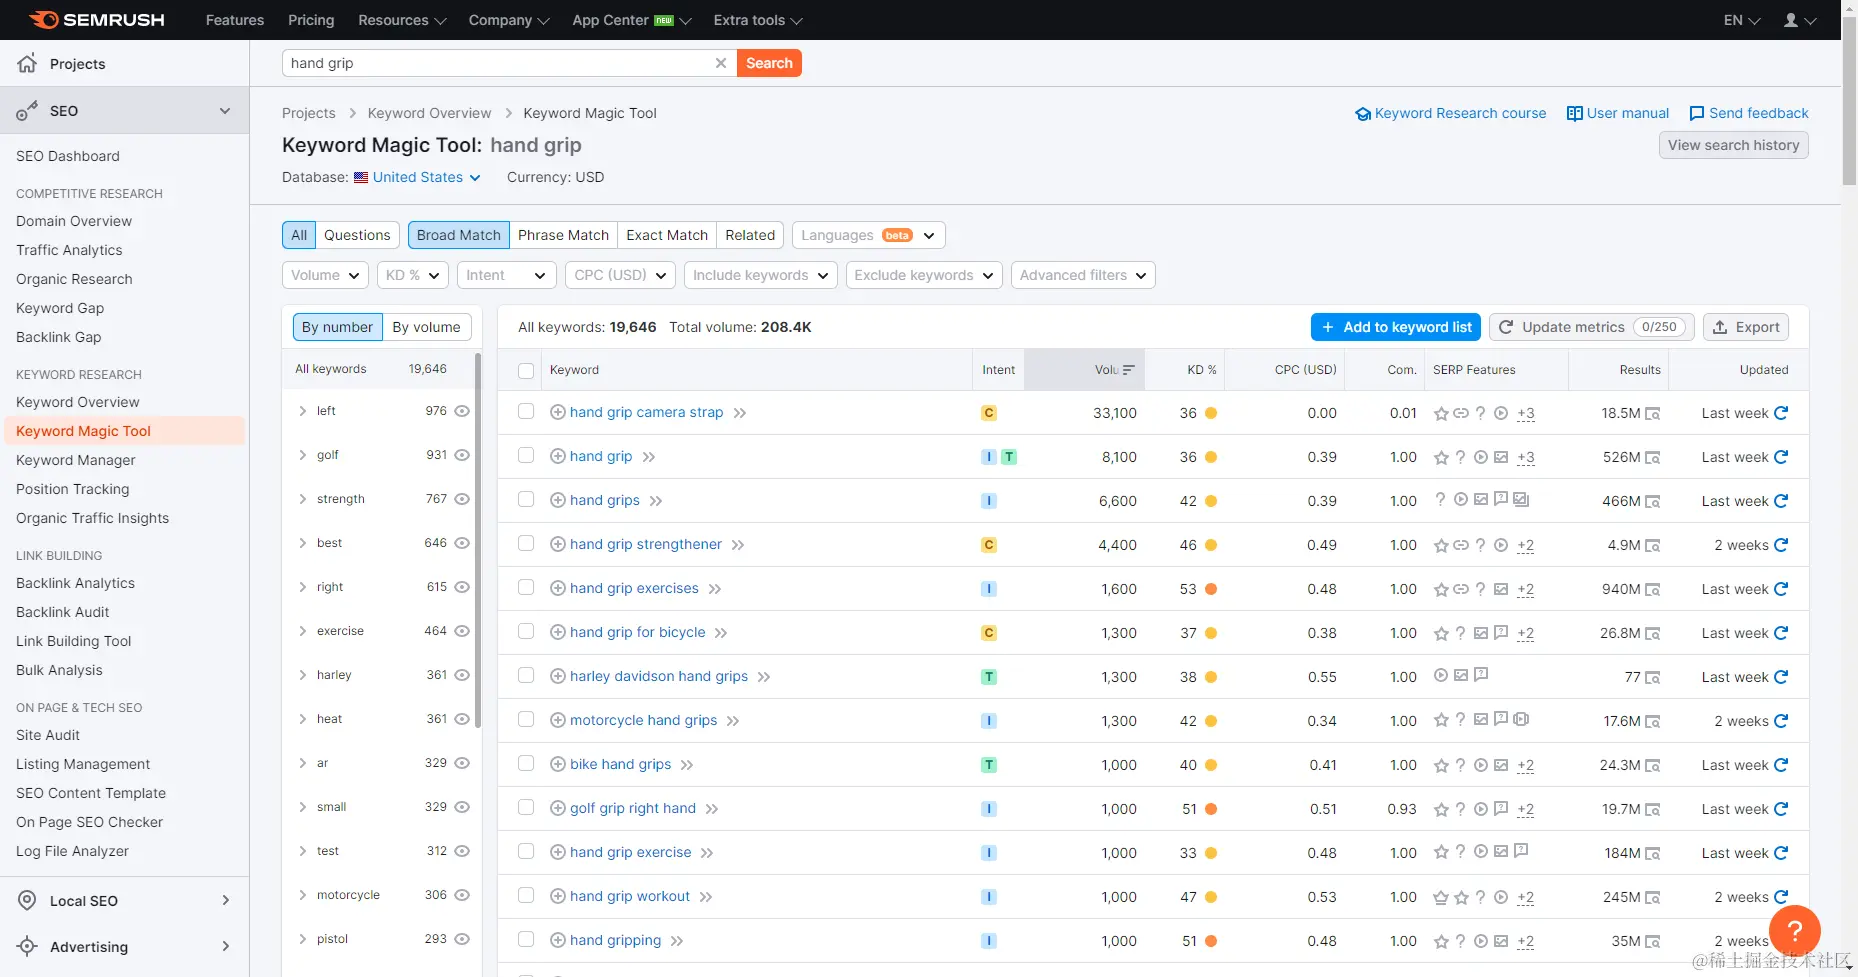Image resolution: width=1858 pixels, height=977 pixels.
Task: Click the Commercial intent badge for hand grip strengthener
Action: pyautogui.click(x=989, y=545)
